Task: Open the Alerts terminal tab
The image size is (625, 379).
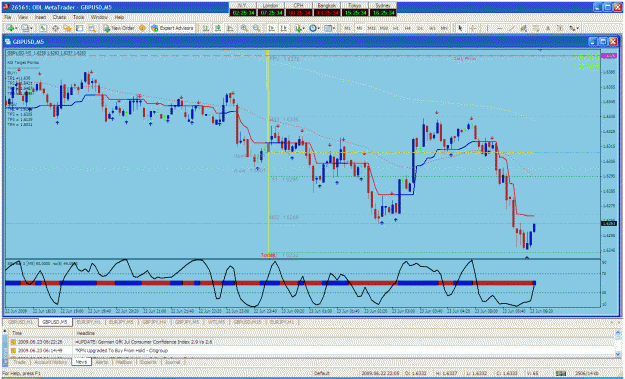Action: click(x=102, y=362)
